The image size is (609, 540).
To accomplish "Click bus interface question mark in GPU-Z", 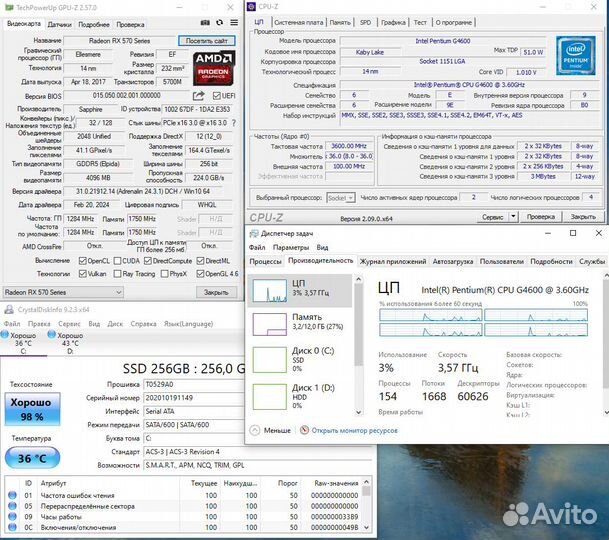I will [234, 123].
